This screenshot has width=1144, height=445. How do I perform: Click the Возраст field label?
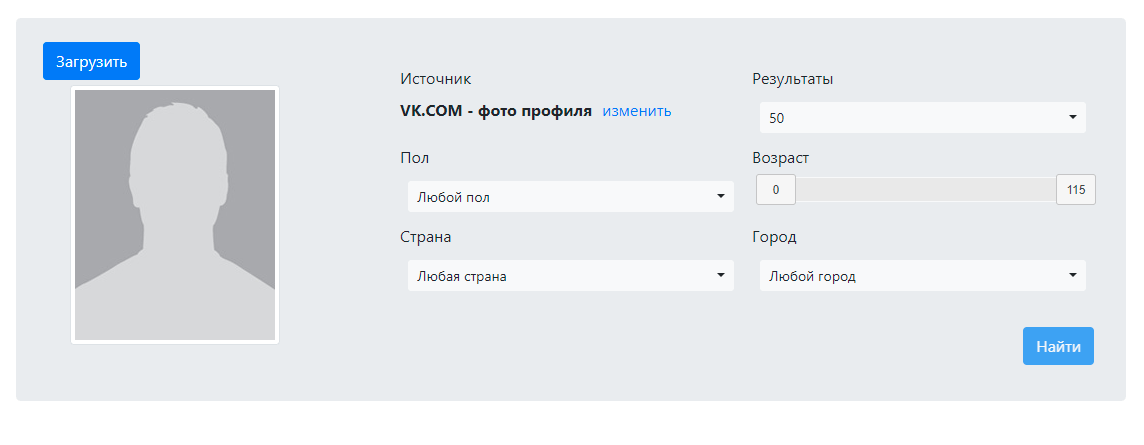(x=780, y=158)
